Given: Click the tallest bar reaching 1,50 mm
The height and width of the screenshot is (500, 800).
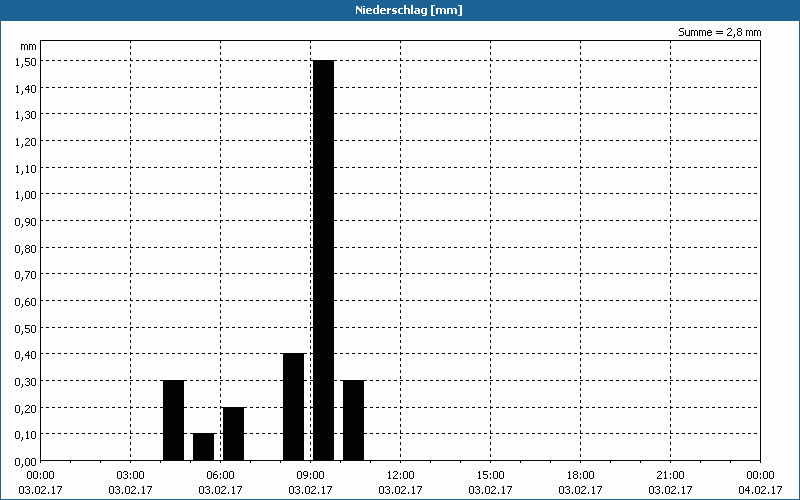Looking at the screenshot, I should point(323,260).
